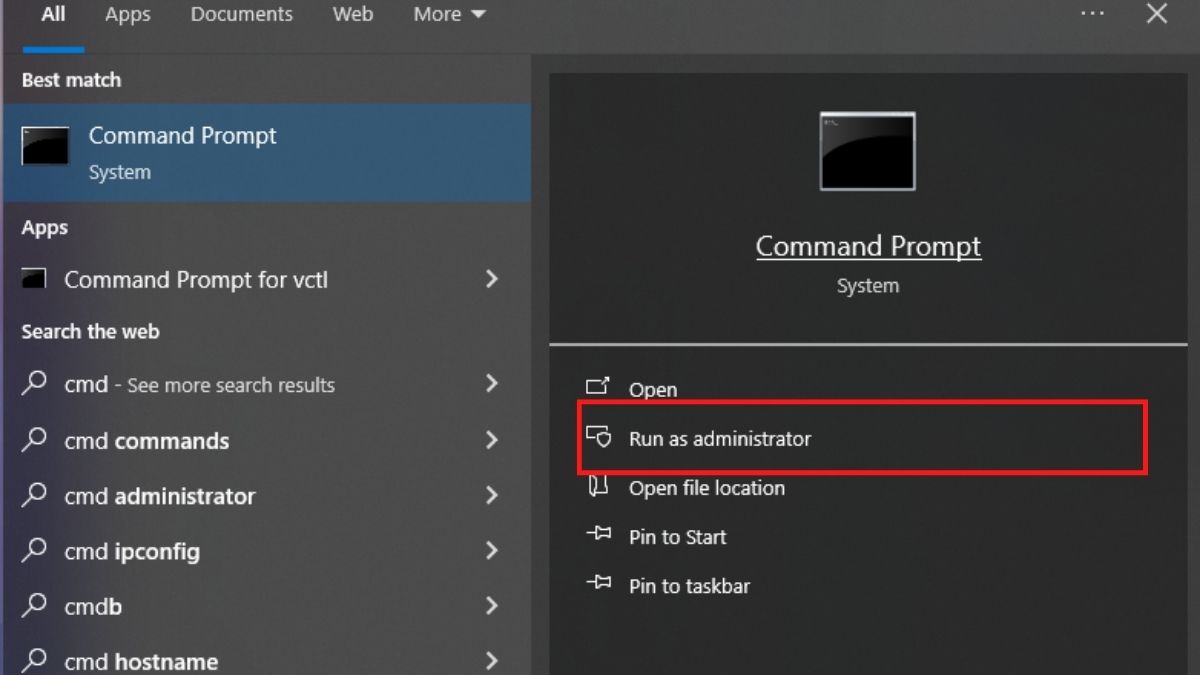The width and height of the screenshot is (1200, 675).
Task: Expand the cmd hostname suggestion arrow
Action: pyautogui.click(x=491, y=659)
